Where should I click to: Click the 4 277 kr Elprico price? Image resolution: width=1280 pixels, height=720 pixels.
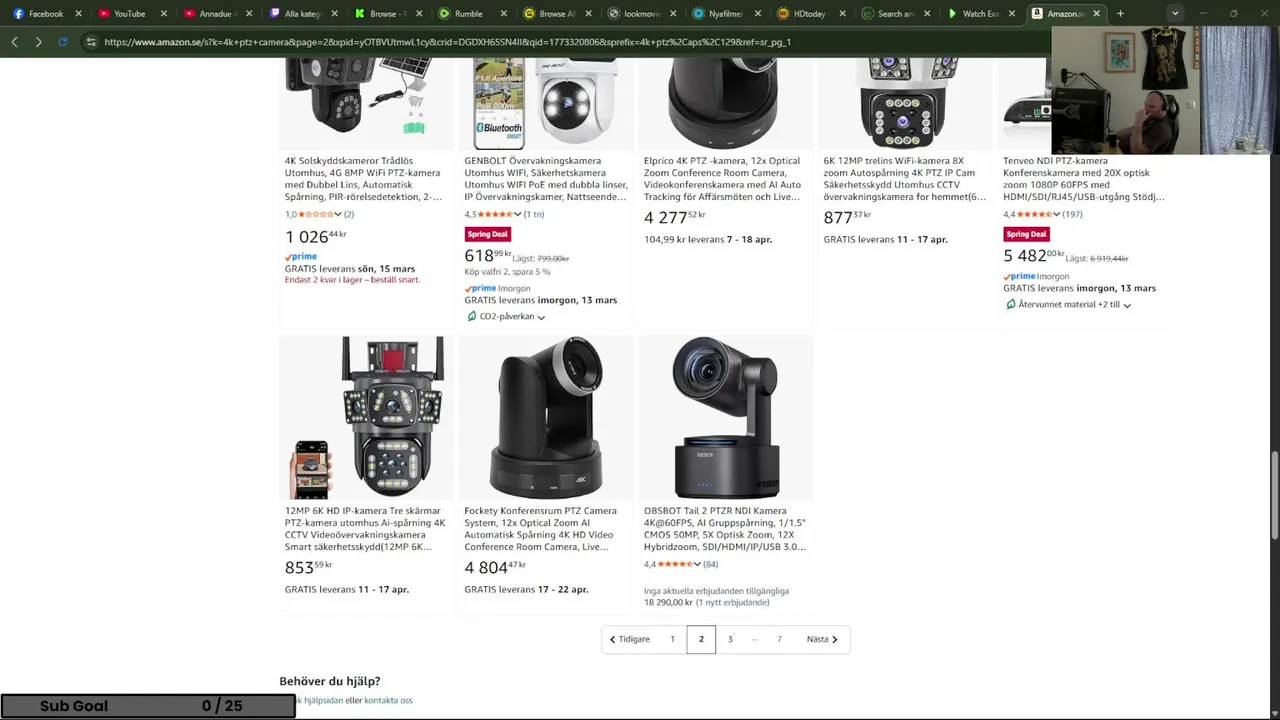tap(675, 217)
